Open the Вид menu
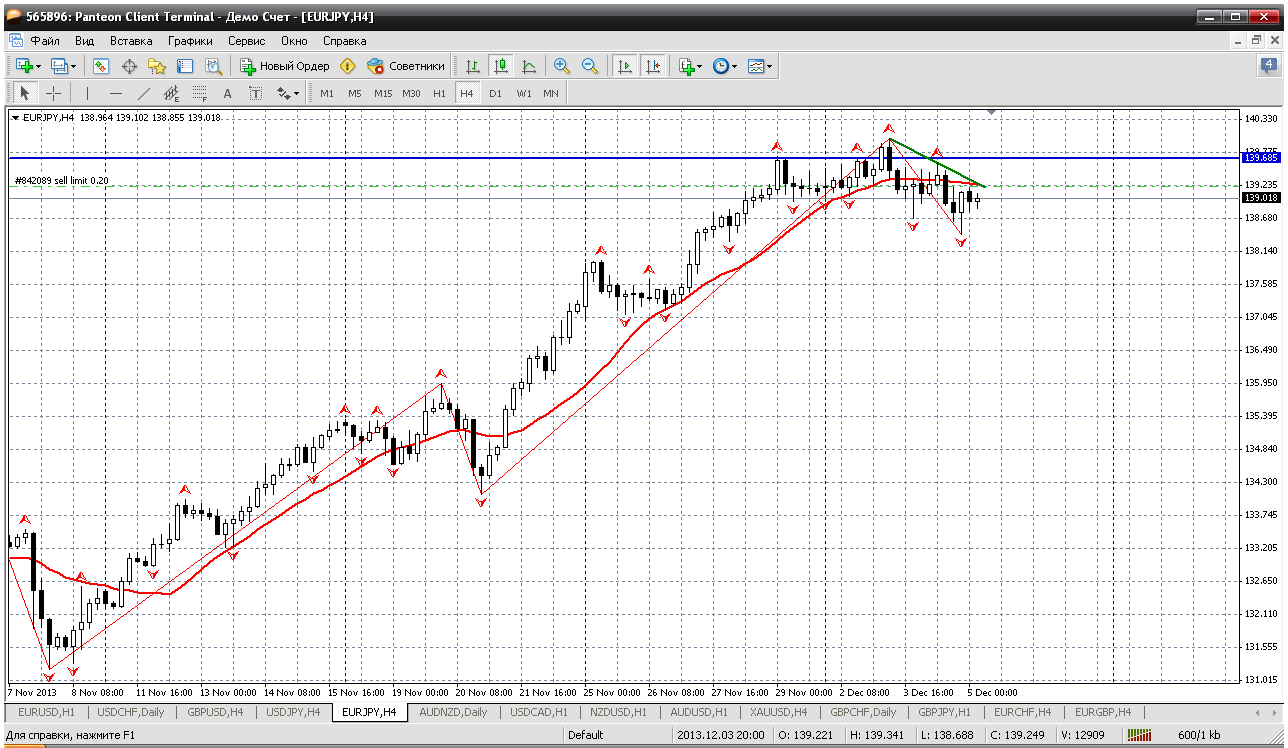 (x=85, y=41)
